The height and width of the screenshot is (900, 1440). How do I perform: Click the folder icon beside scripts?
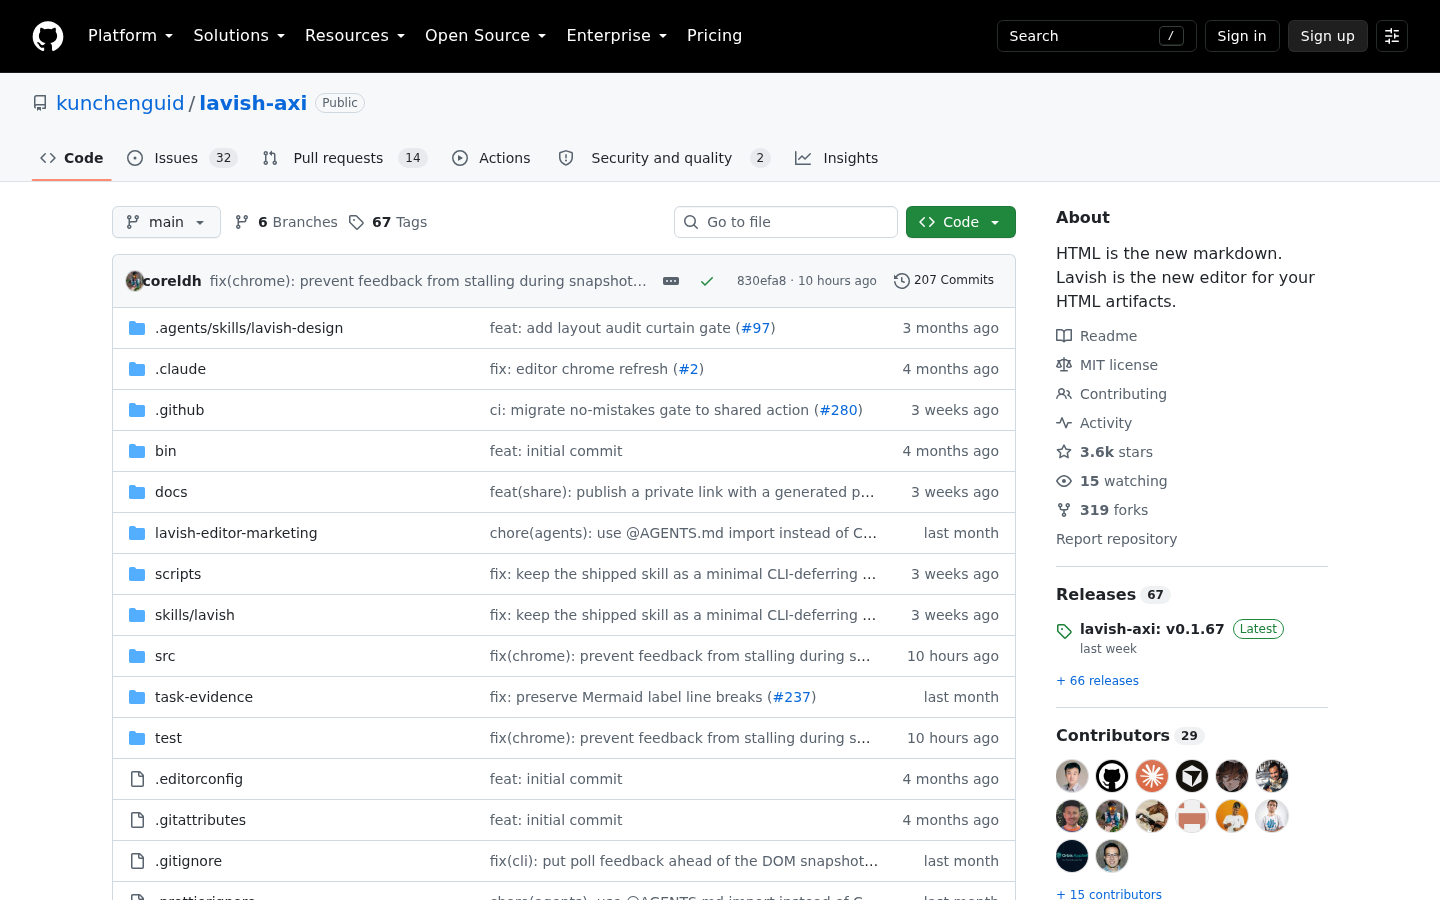pos(137,574)
